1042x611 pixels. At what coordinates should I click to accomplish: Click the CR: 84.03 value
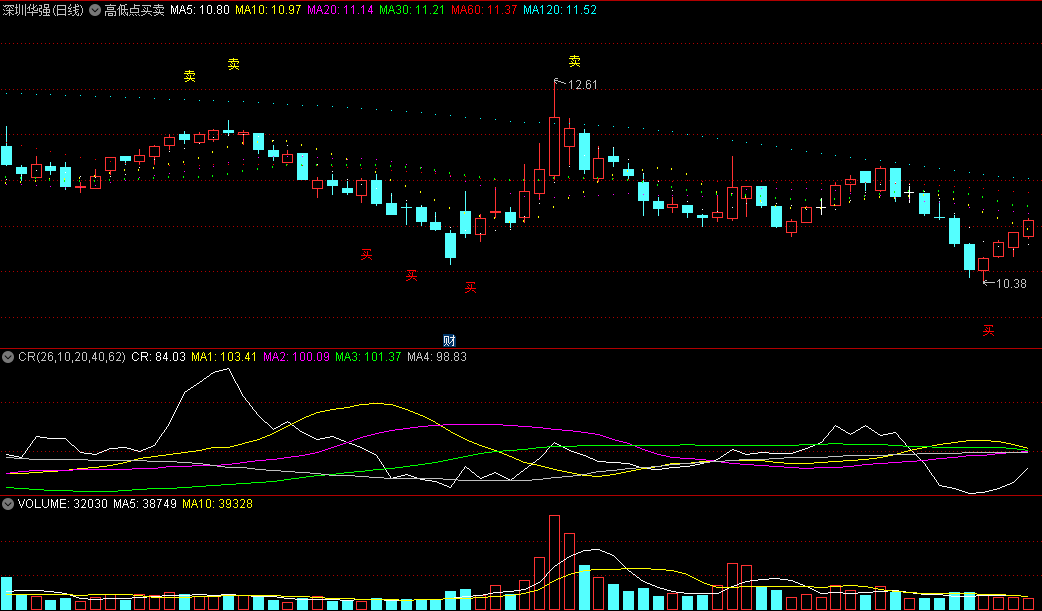(159, 357)
